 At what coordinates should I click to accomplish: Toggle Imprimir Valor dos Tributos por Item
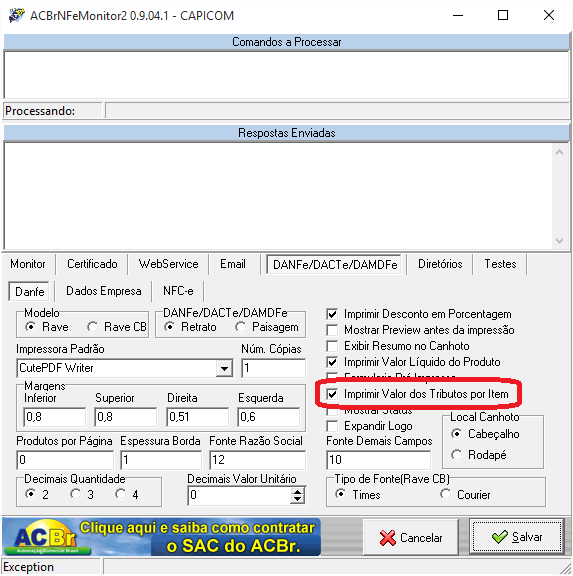click(332, 394)
